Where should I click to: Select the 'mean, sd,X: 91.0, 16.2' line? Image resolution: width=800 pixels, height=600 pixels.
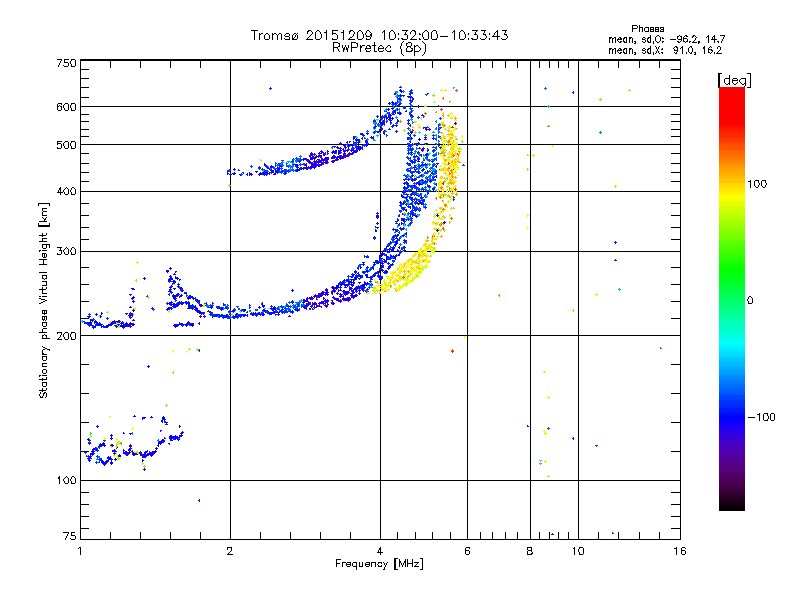coord(665,50)
